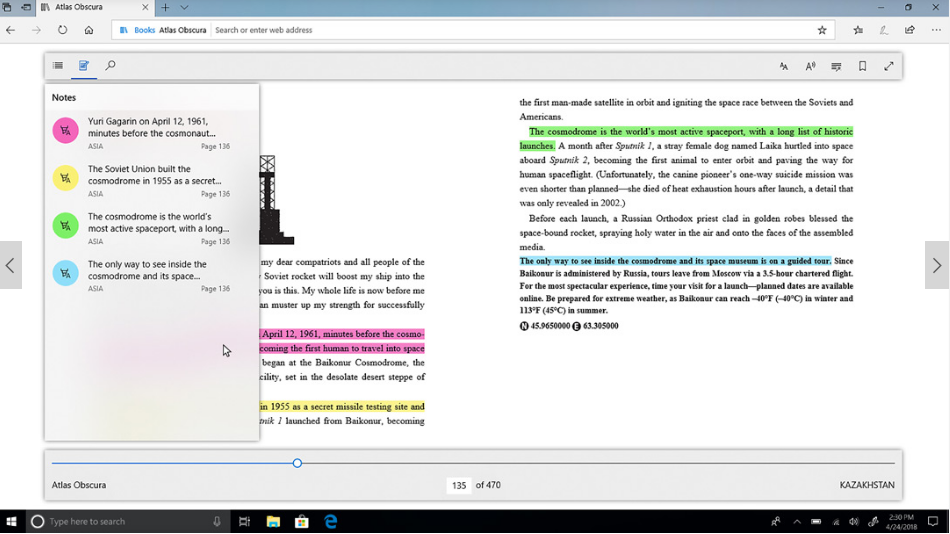Open a new browser tab
This screenshot has height=534, width=950.
point(165,7)
